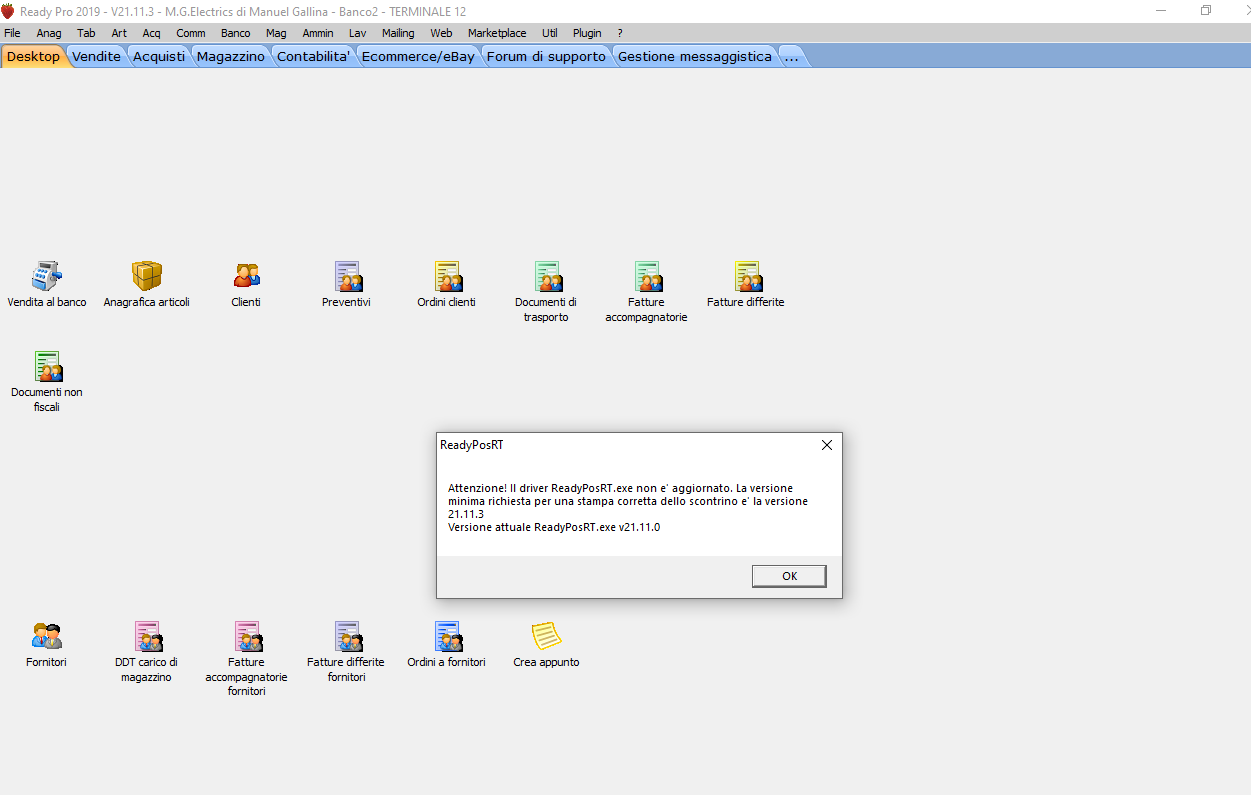Open the Ammin menu
The height and width of the screenshot is (795, 1251).
point(318,33)
